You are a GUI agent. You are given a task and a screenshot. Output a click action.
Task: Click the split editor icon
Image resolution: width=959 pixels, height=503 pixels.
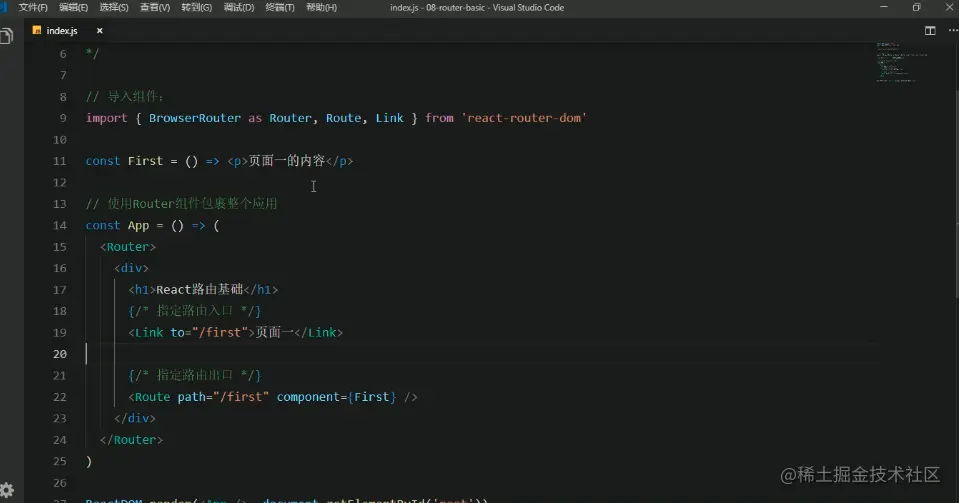click(x=930, y=31)
